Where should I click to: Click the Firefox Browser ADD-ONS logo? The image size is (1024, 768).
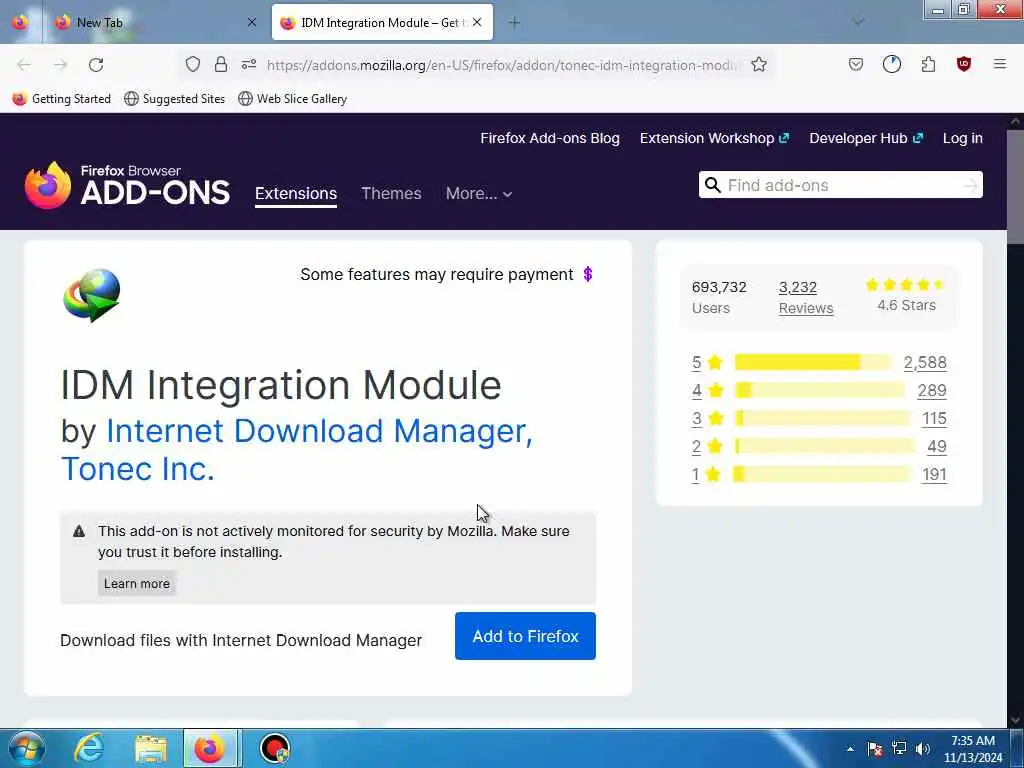click(x=127, y=185)
